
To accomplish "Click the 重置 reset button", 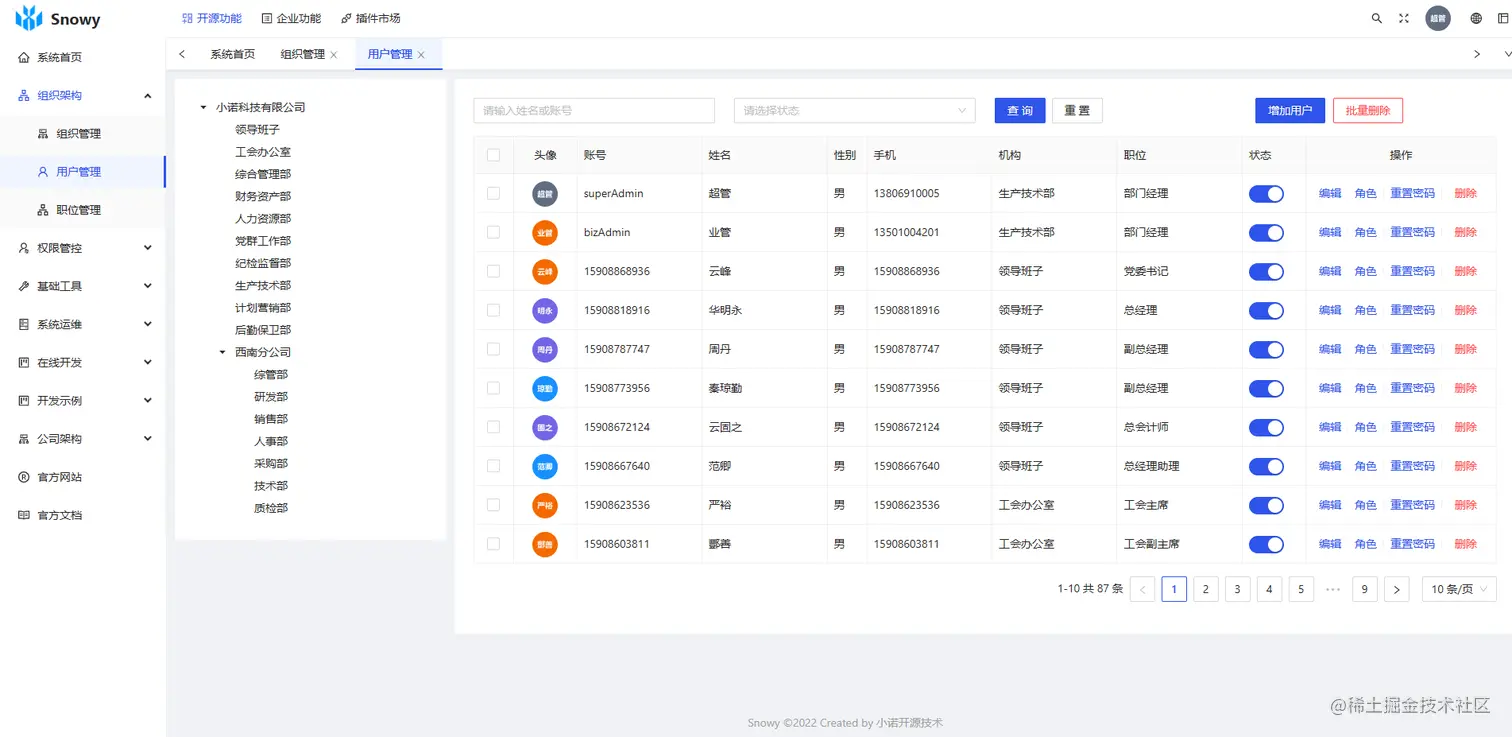I will (x=1077, y=110).
